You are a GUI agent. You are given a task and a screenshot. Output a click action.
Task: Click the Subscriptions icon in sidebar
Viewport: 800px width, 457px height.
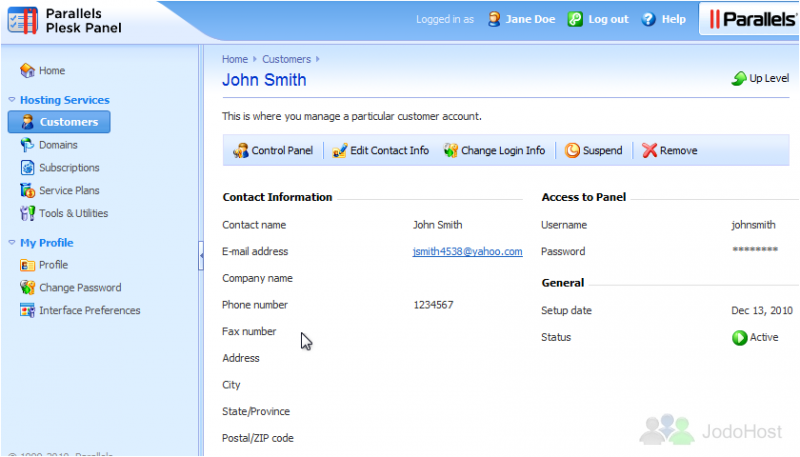click(x=27, y=167)
